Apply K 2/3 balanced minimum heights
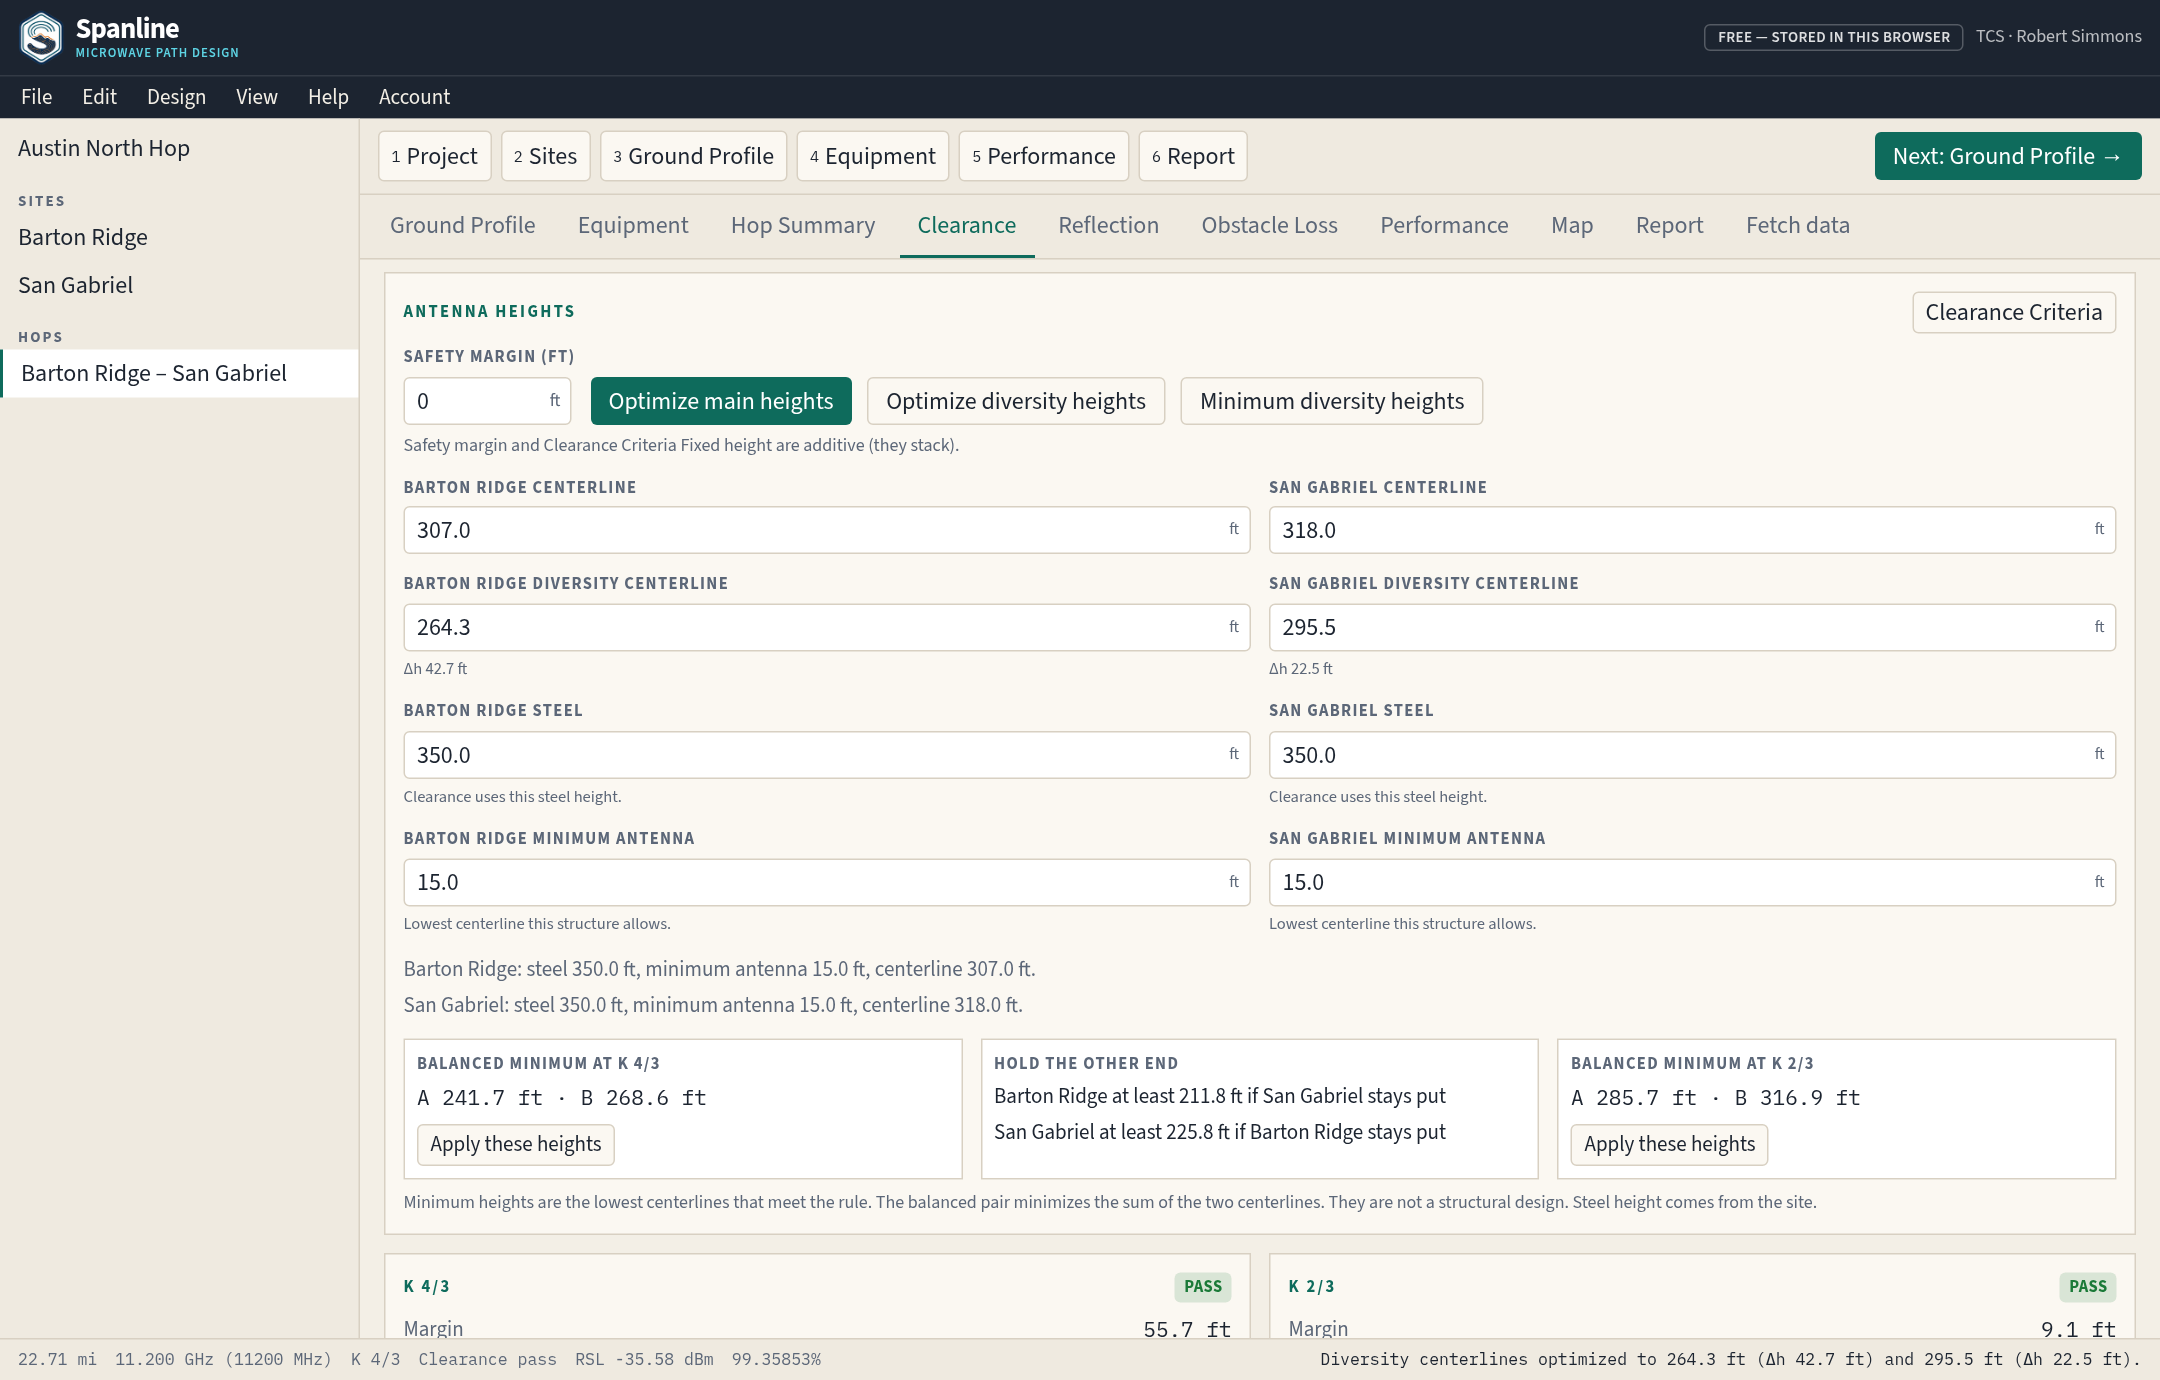 click(1669, 1144)
